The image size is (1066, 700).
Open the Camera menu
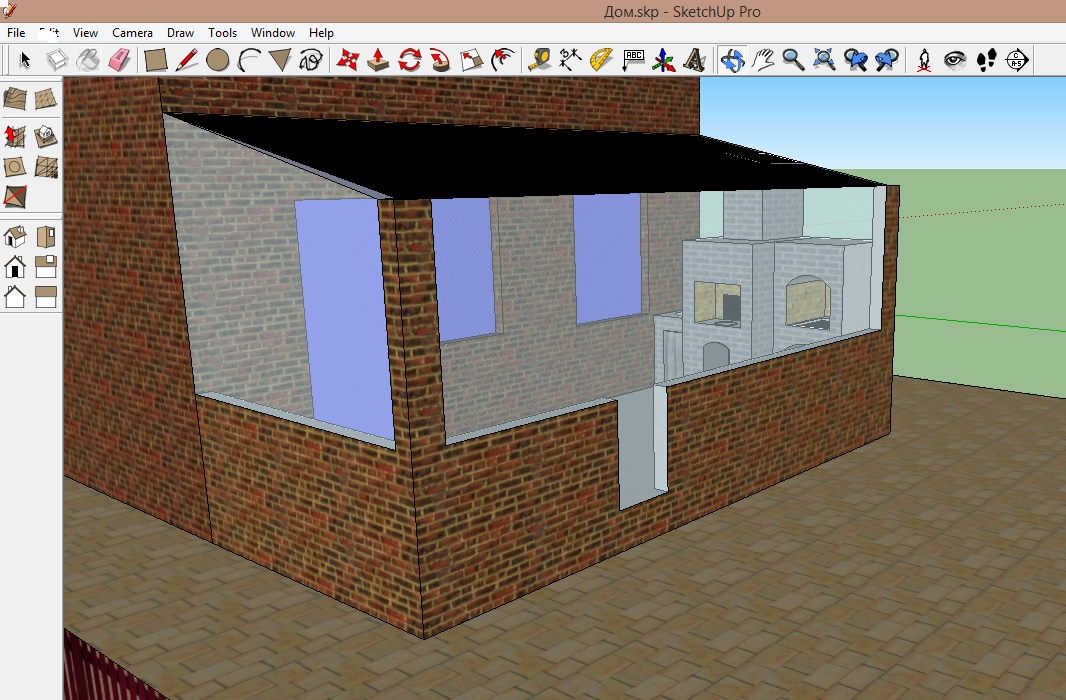tap(132, 33)
